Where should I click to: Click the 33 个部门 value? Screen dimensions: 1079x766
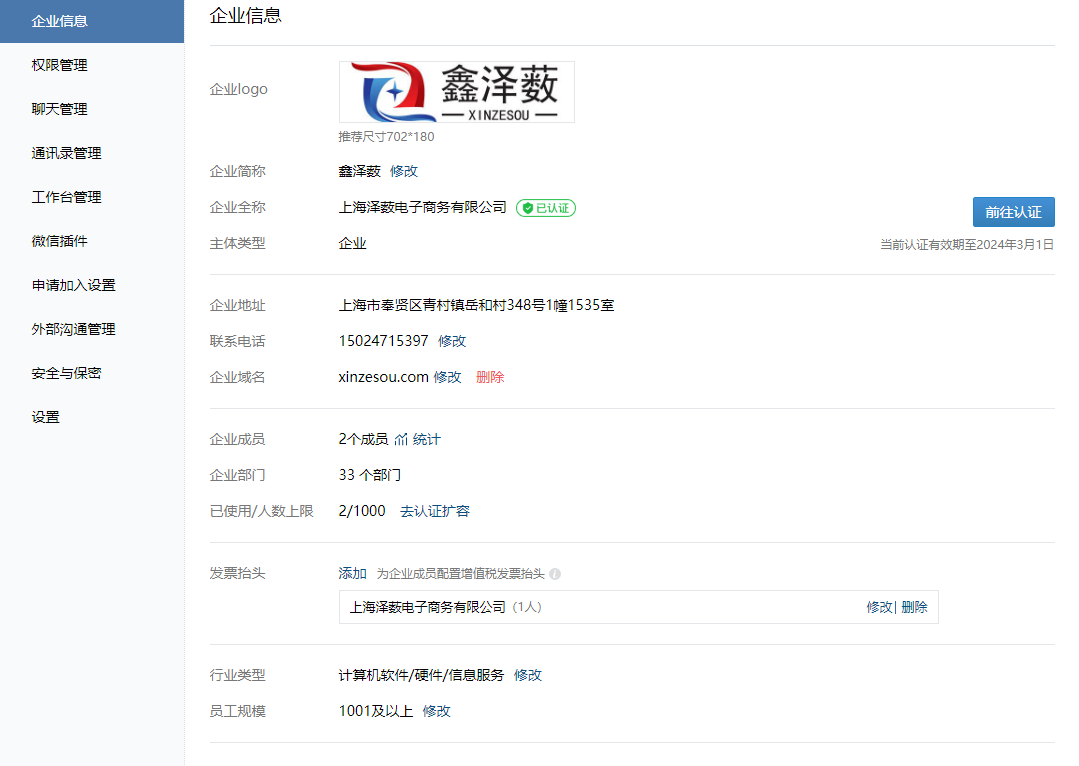[x=370, y=475]
